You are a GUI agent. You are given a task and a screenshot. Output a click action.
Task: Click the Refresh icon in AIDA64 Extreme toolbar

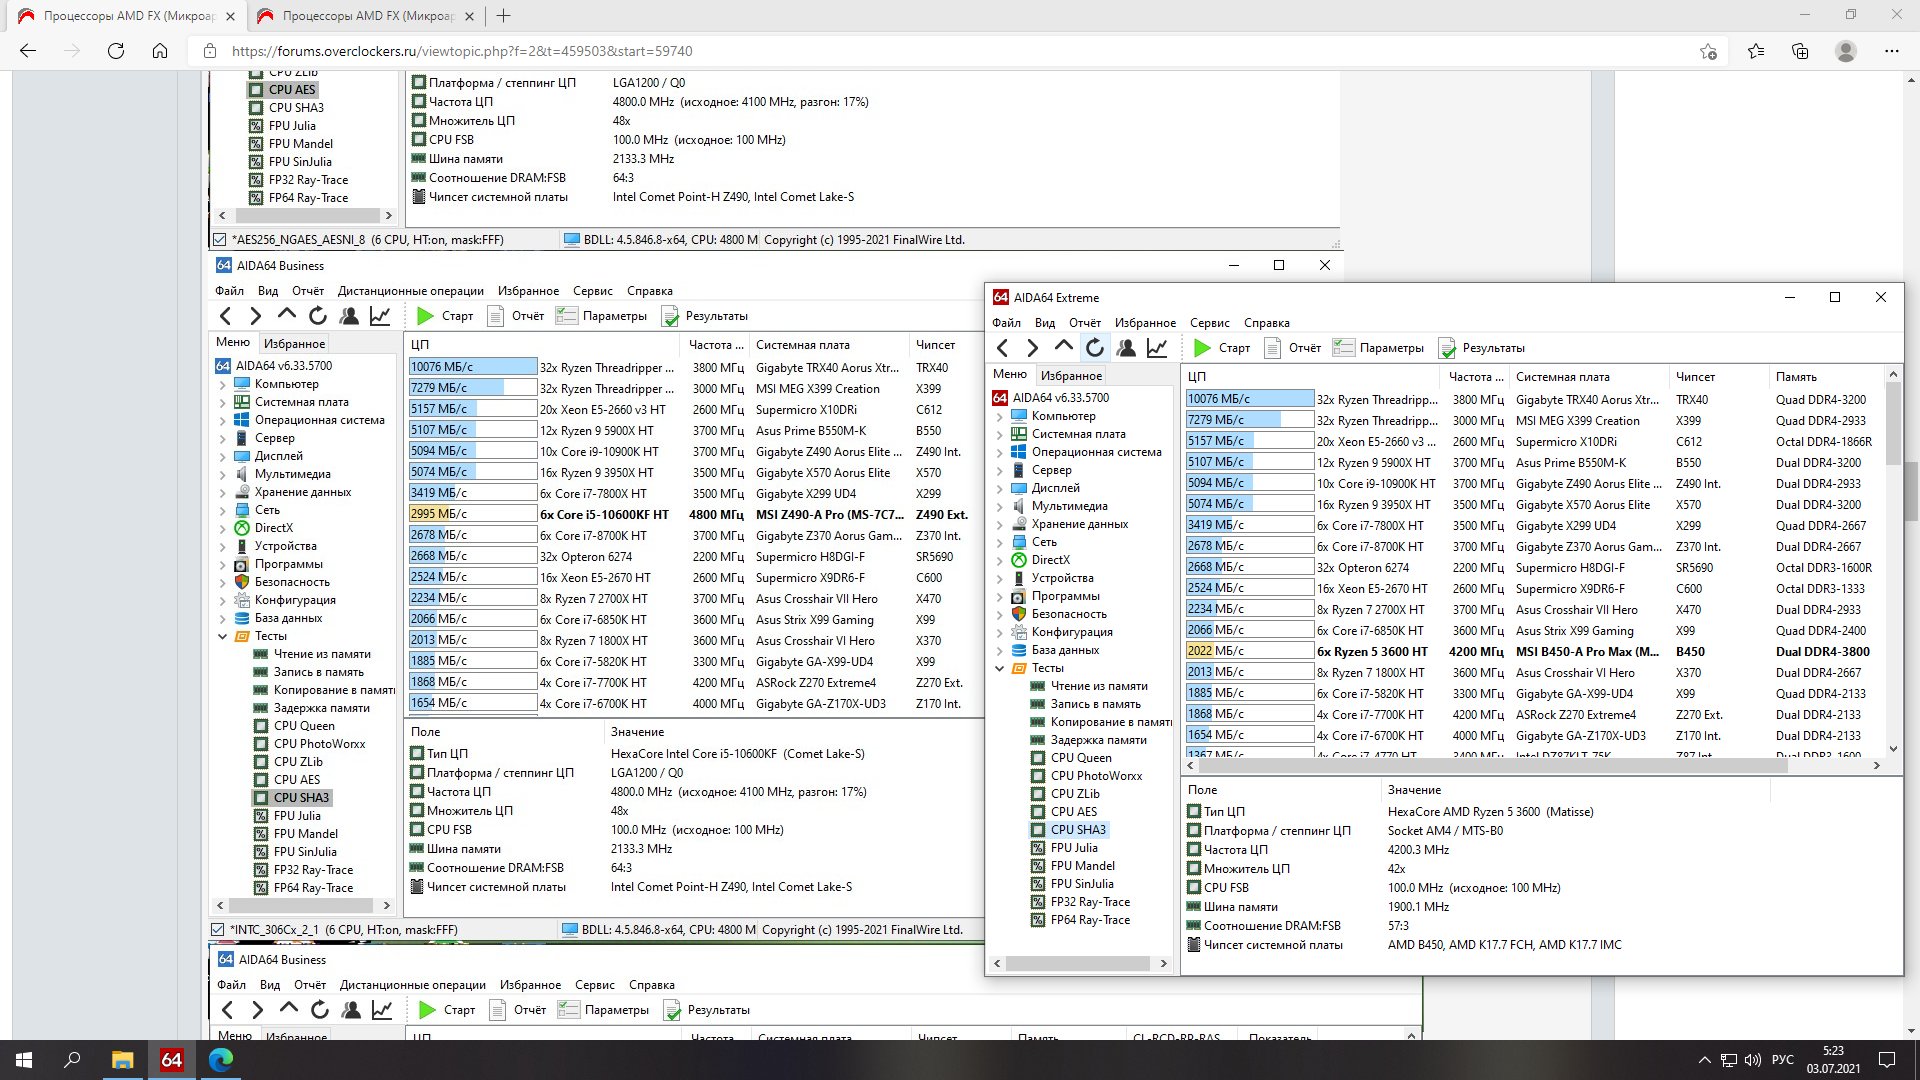[x=1095, y=348]
